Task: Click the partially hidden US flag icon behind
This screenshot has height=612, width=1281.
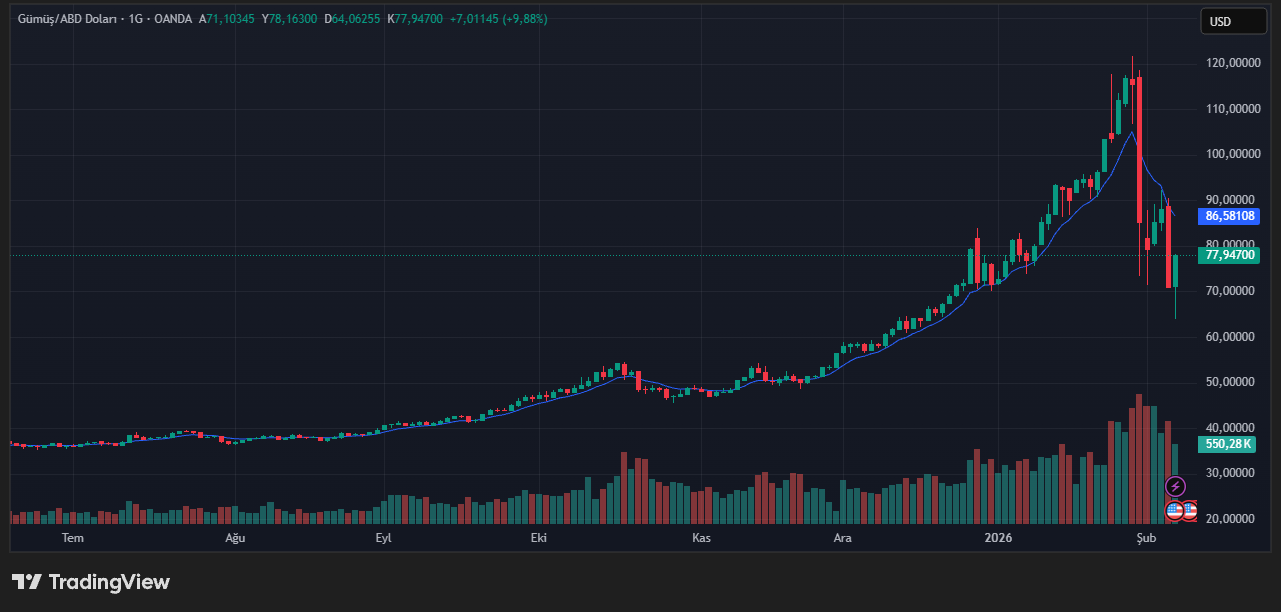Action: tap(1190, 511)
